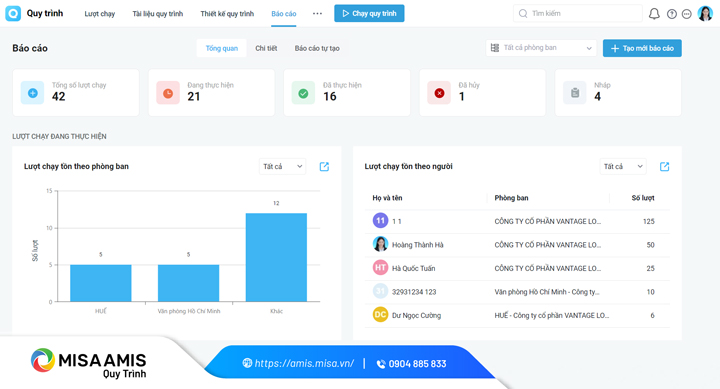
Task: Open the user profile avatar
Action: coord(705,13)
